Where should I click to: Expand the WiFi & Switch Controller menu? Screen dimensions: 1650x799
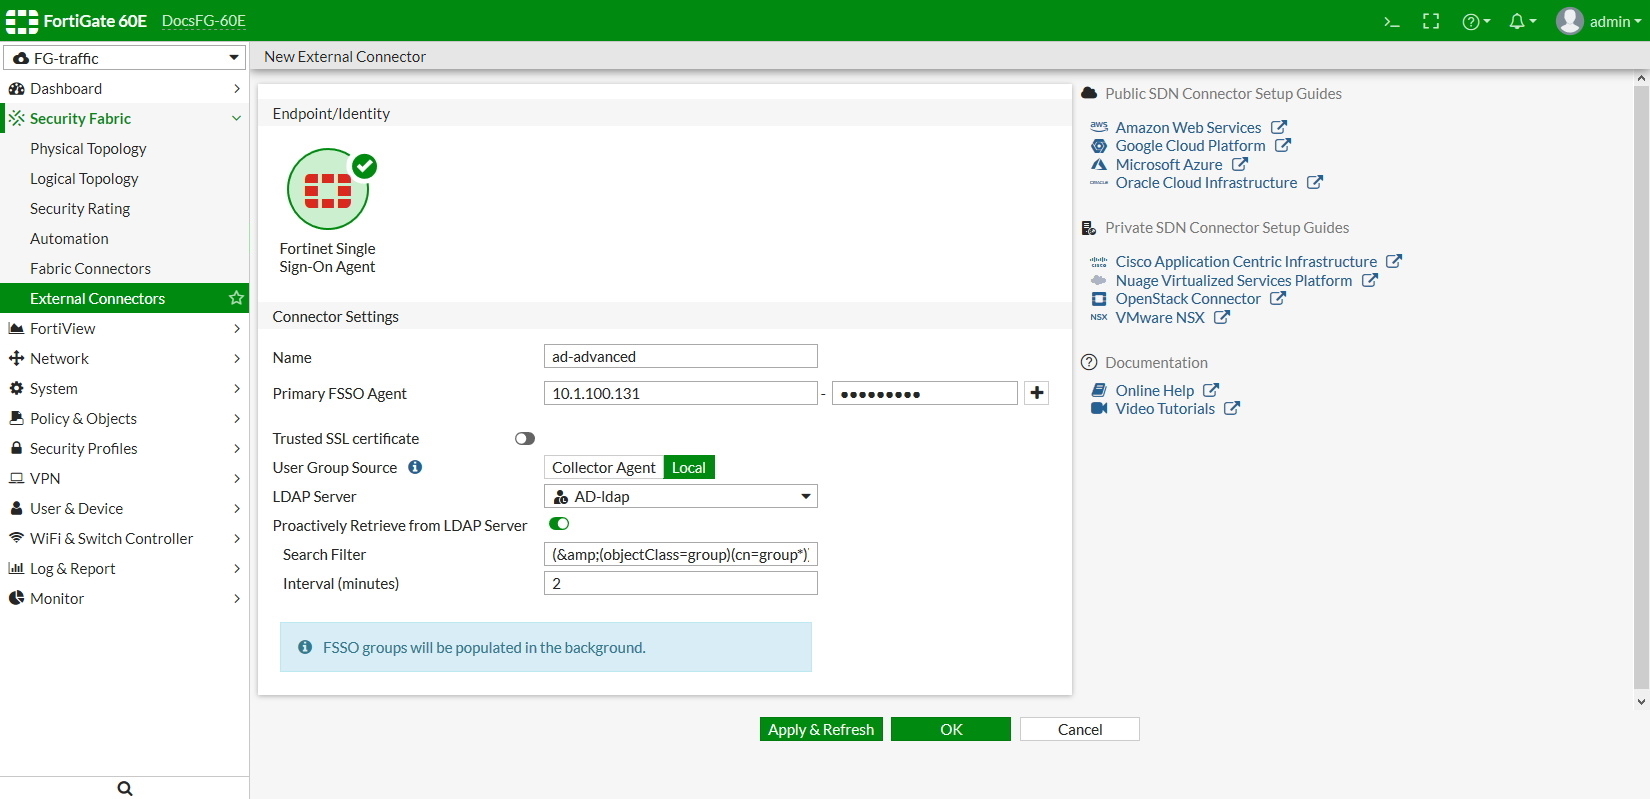click(125, 538)
